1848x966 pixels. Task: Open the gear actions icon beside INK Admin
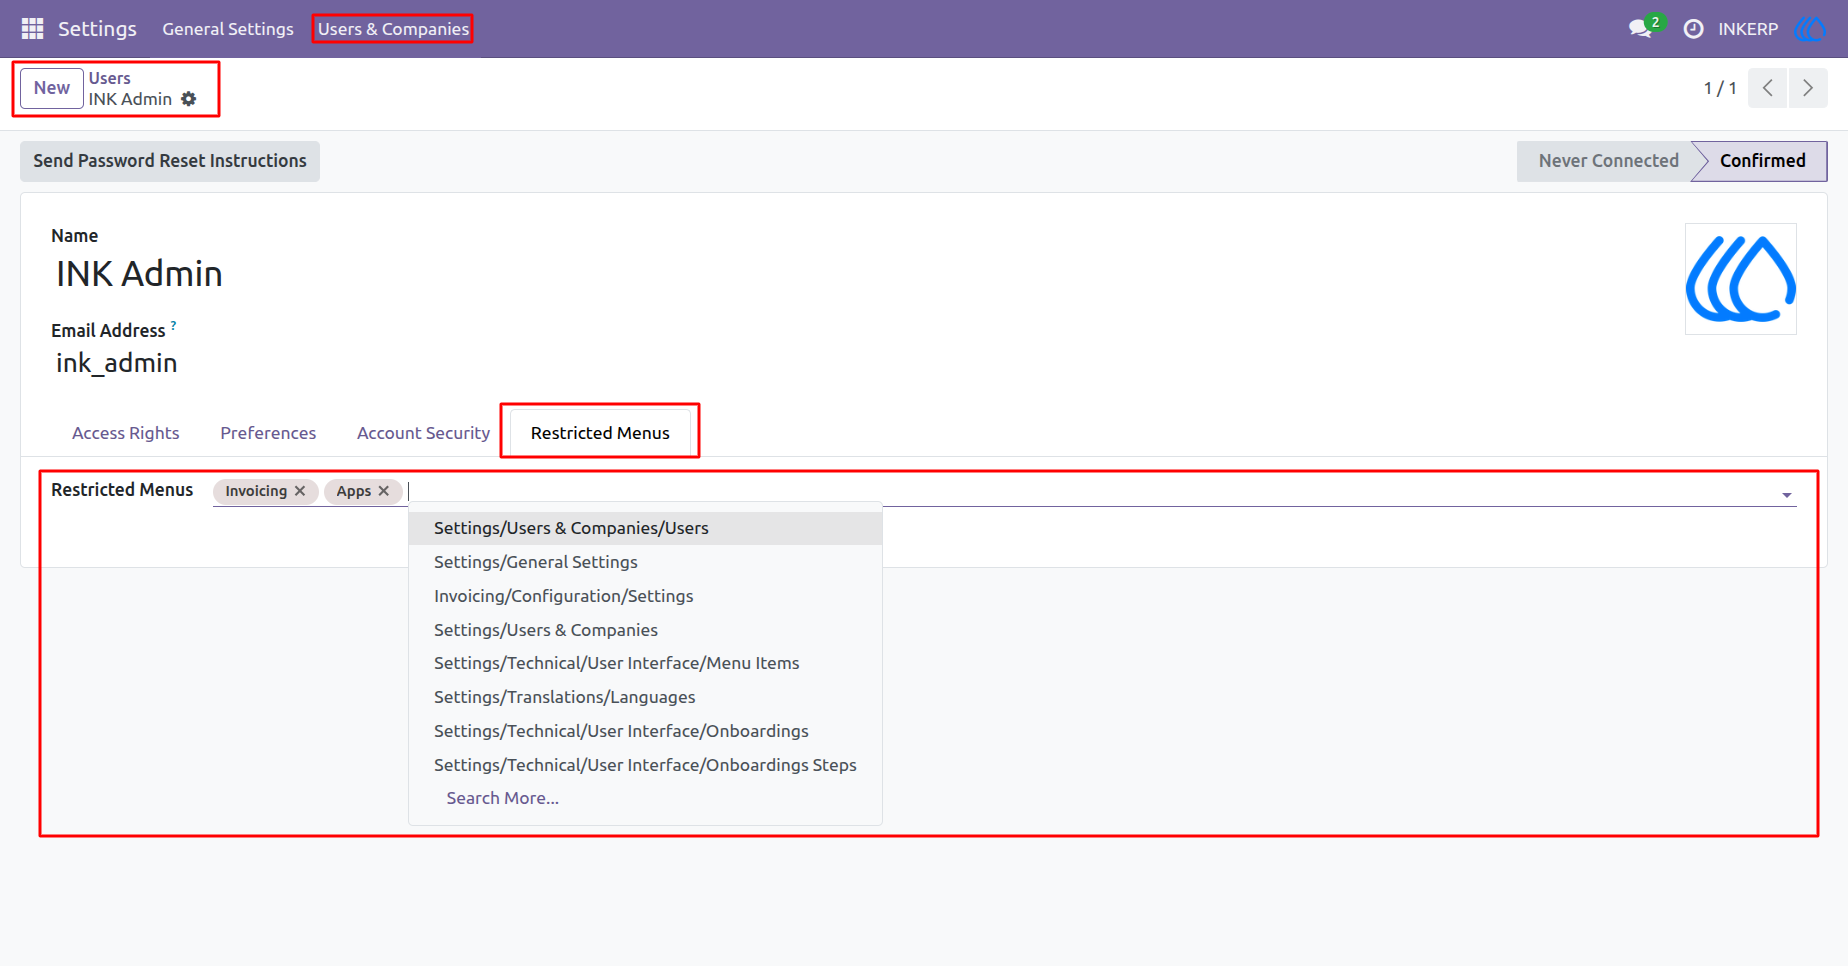[x=189, y=99]
